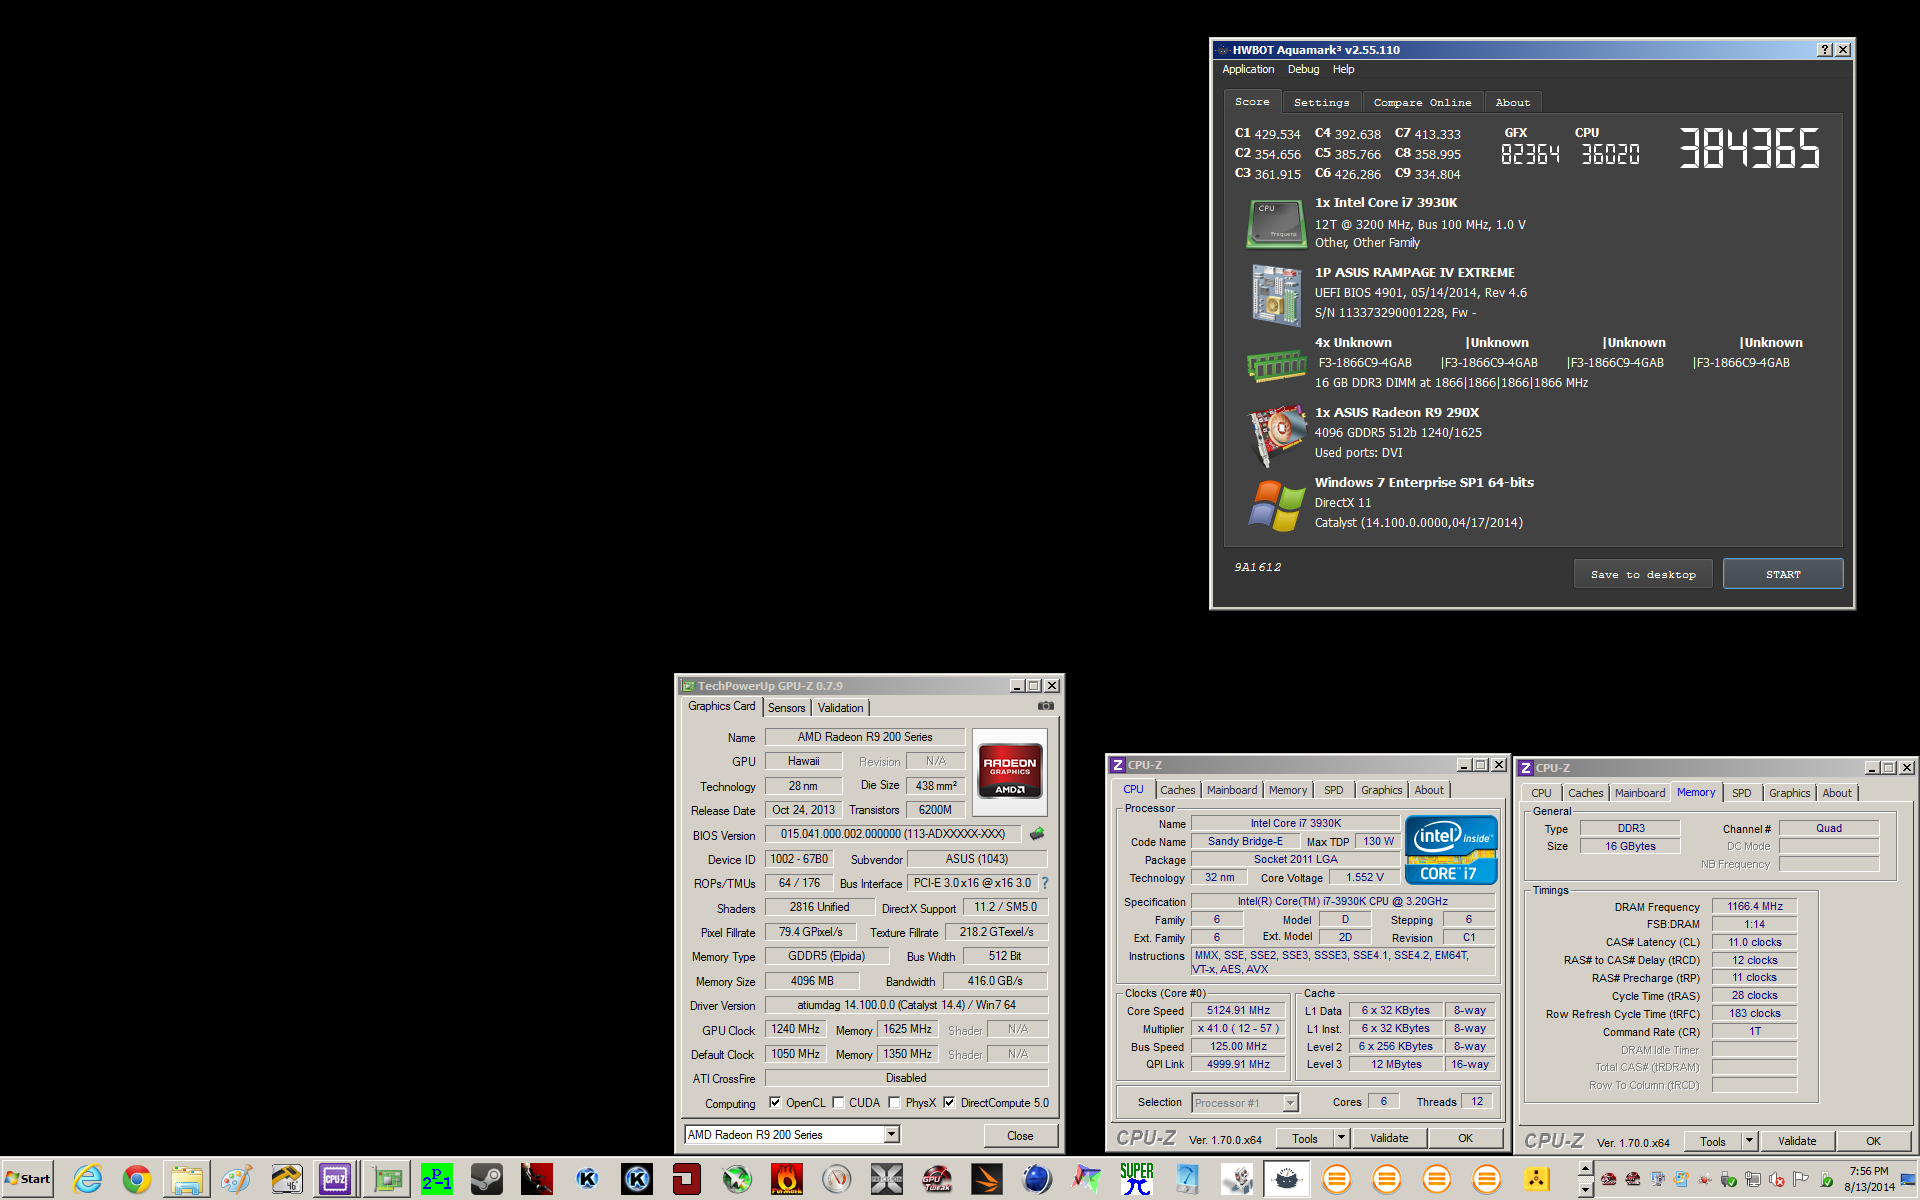1920x1200 pixels.
Task: Open SPD tab in CPU-Z Memory window
Action: pyautogui.click(x=1742, y=793)
